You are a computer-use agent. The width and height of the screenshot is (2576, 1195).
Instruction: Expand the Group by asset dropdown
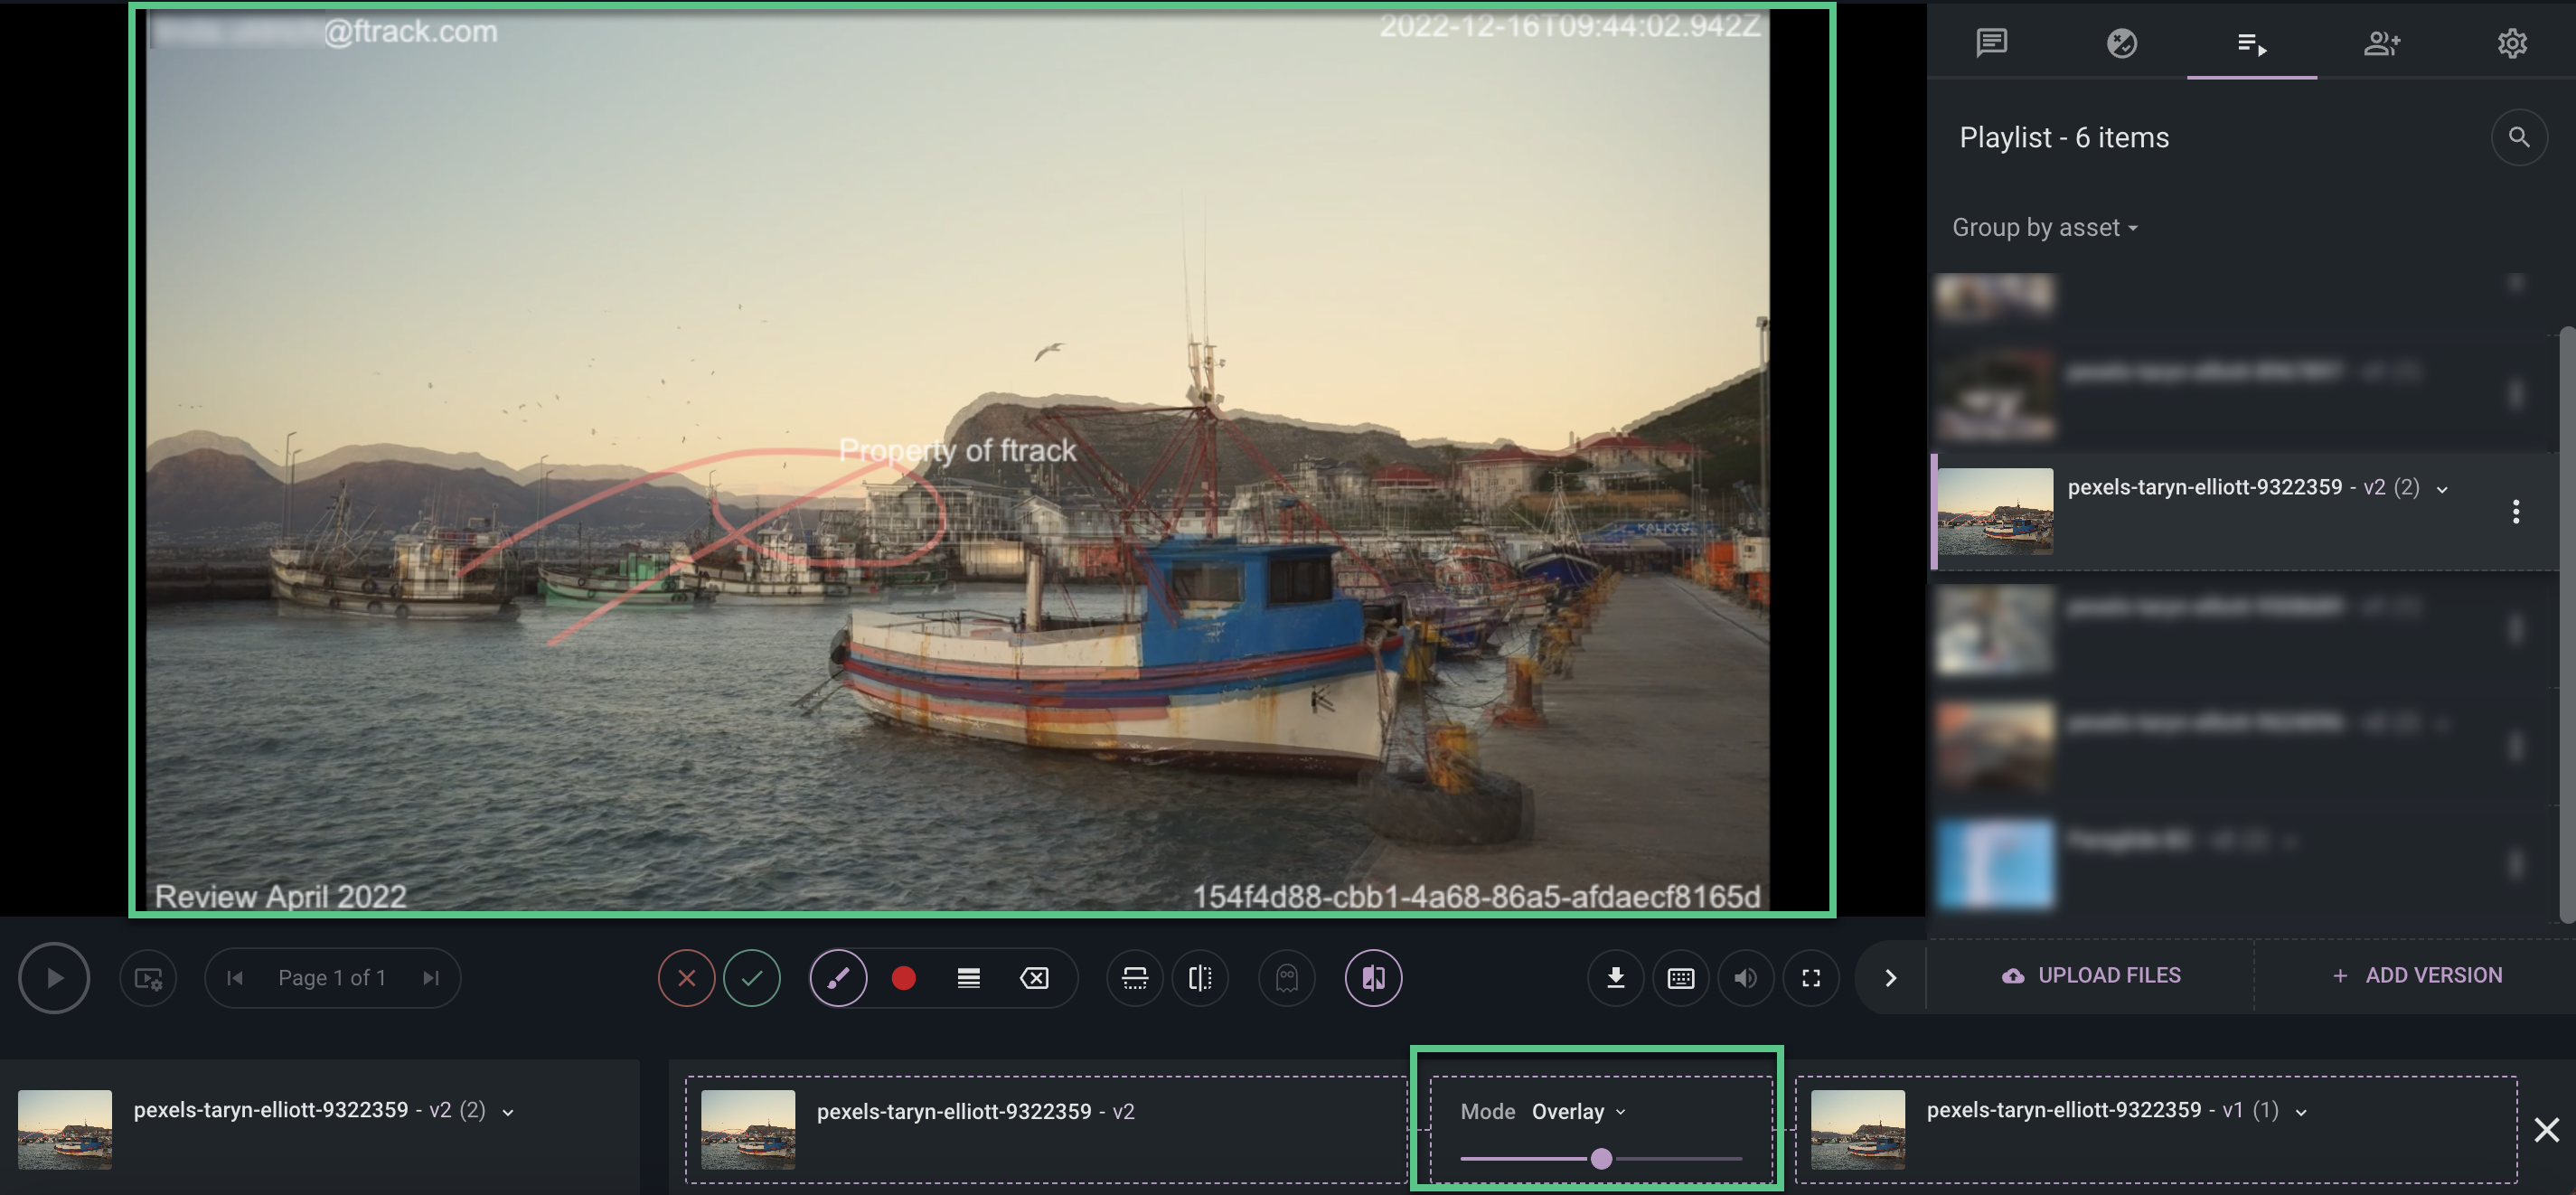2045,227
